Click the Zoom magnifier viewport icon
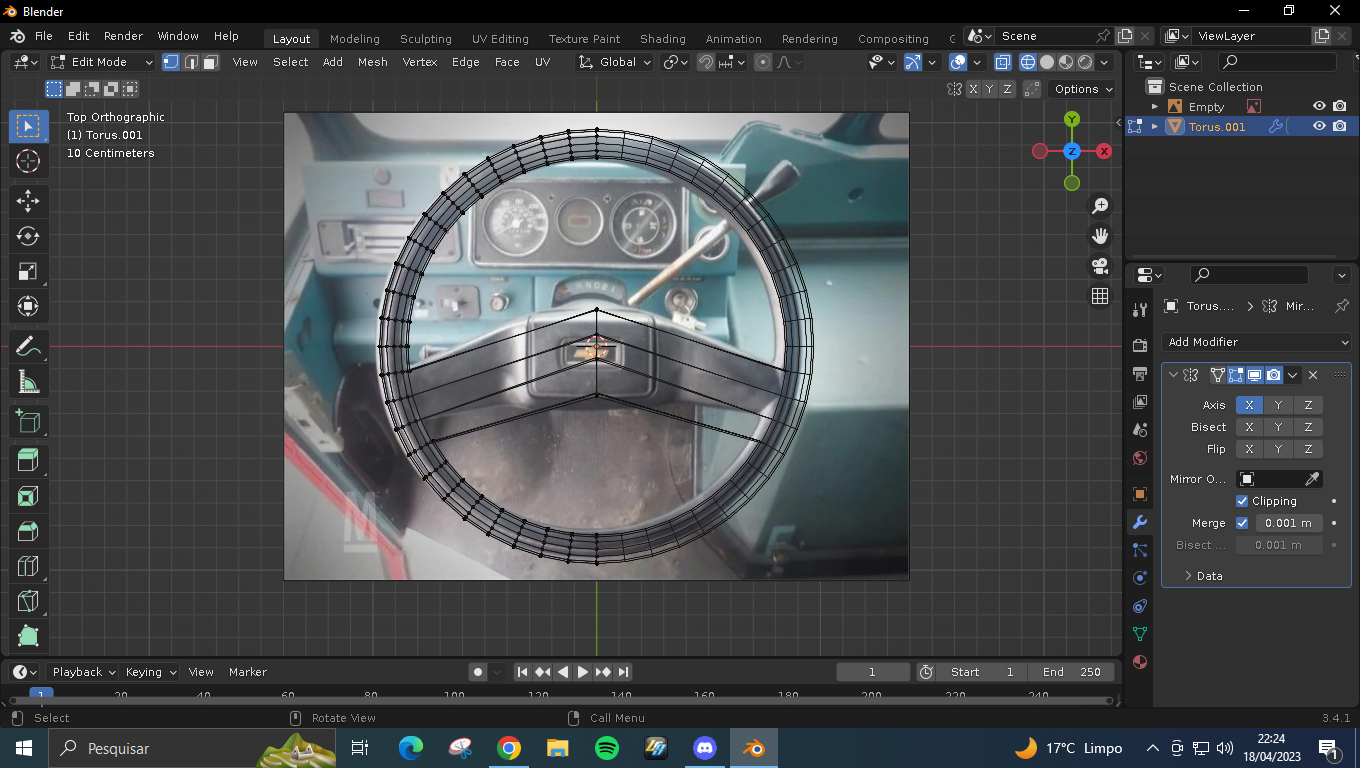 (1100, 206)
